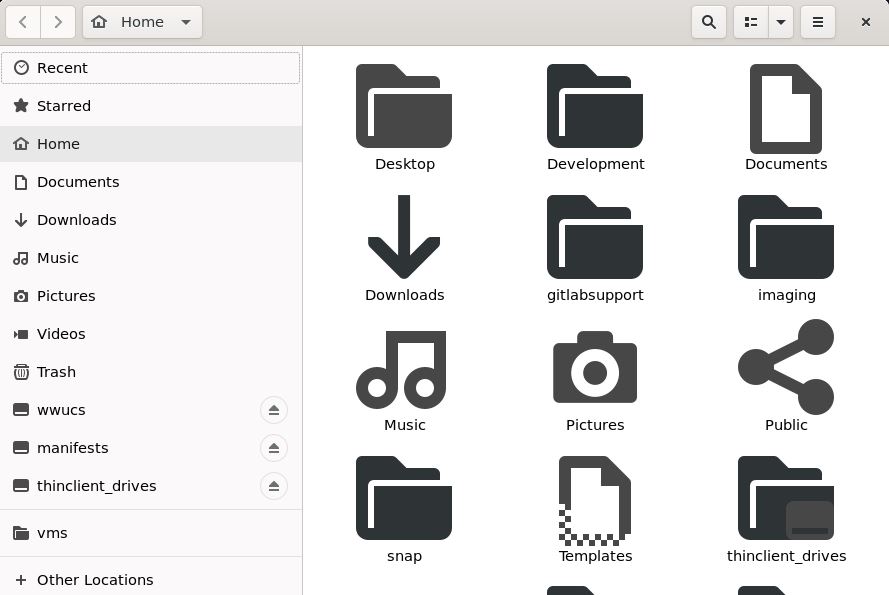Screen dimensions: 889x595
Task: Select the Pictures camera folder icon
Action: [x=595, y=367]
